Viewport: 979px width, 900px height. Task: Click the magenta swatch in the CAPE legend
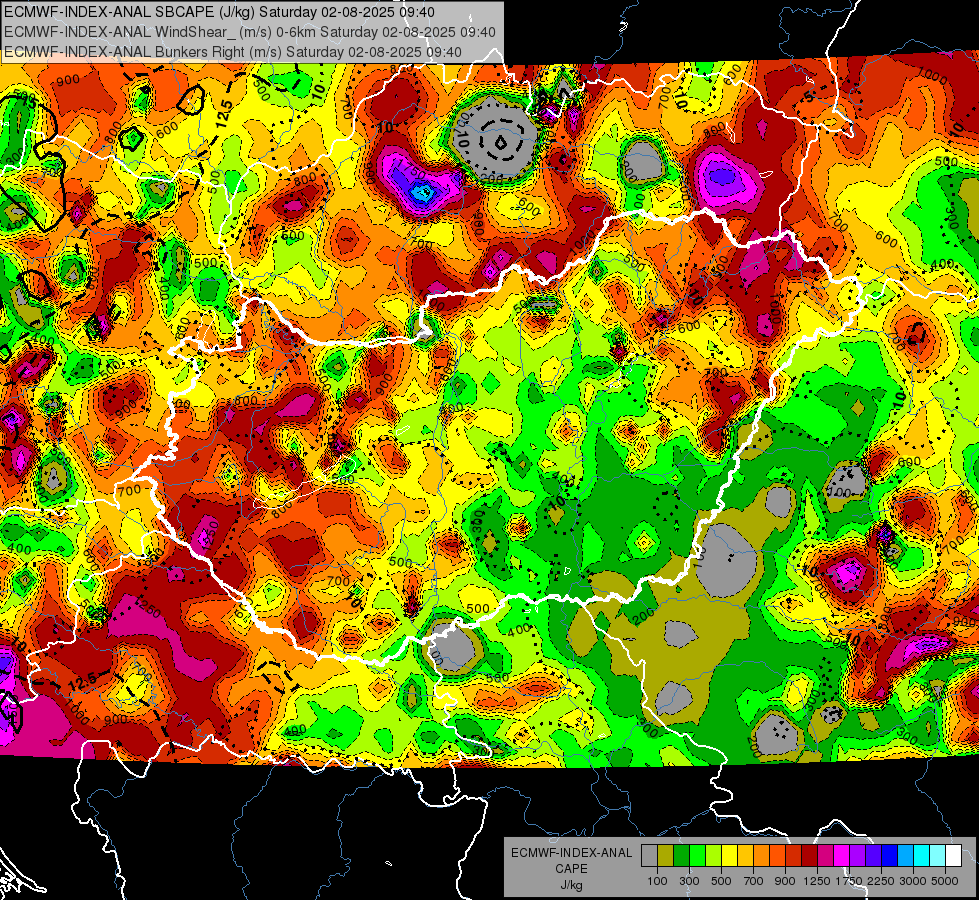[842, 856]
